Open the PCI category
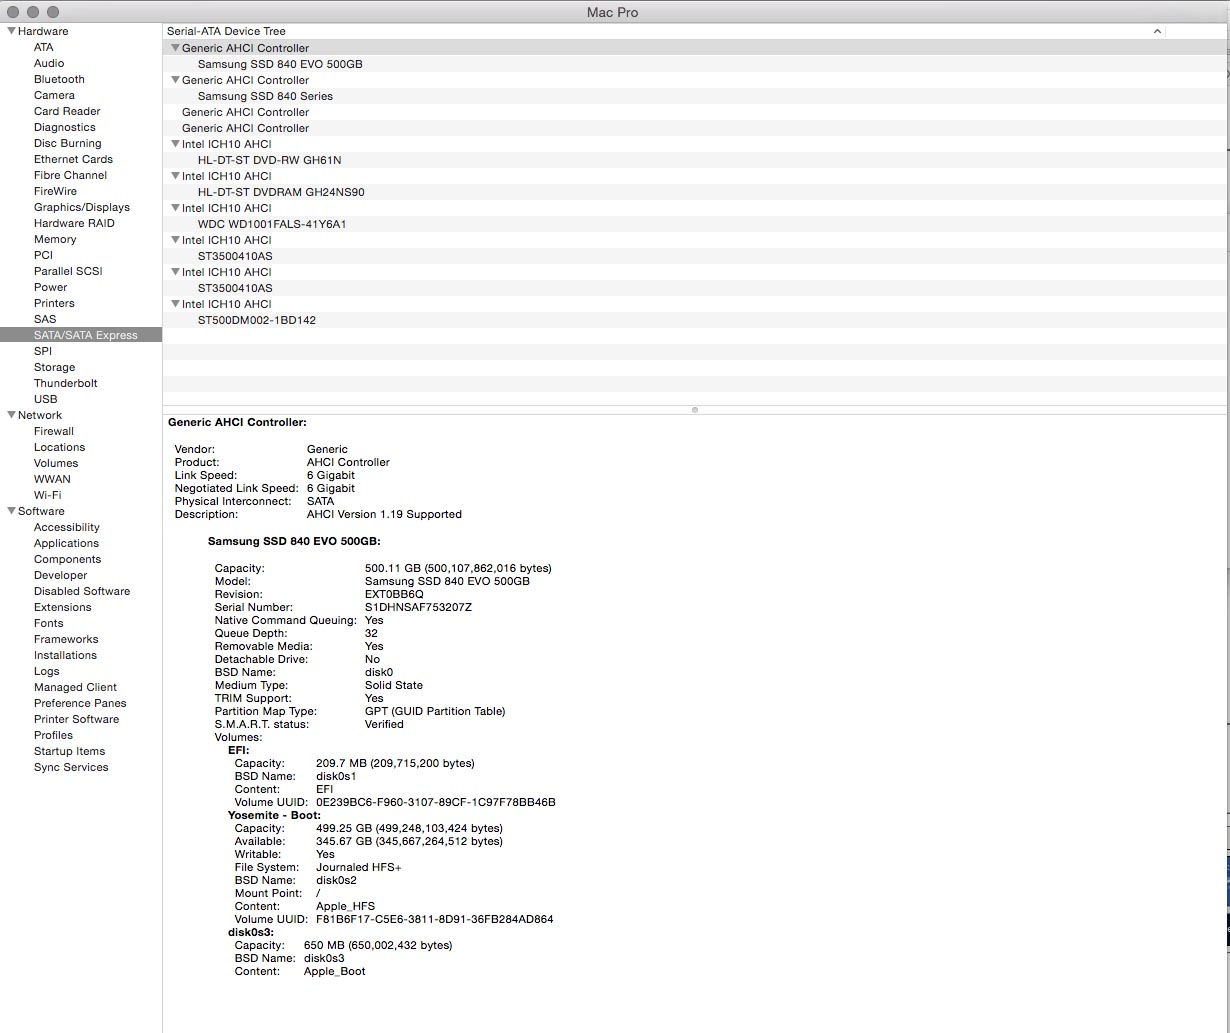The width and height of the screenshot is (1230, 1033). (x=43, y=255)
